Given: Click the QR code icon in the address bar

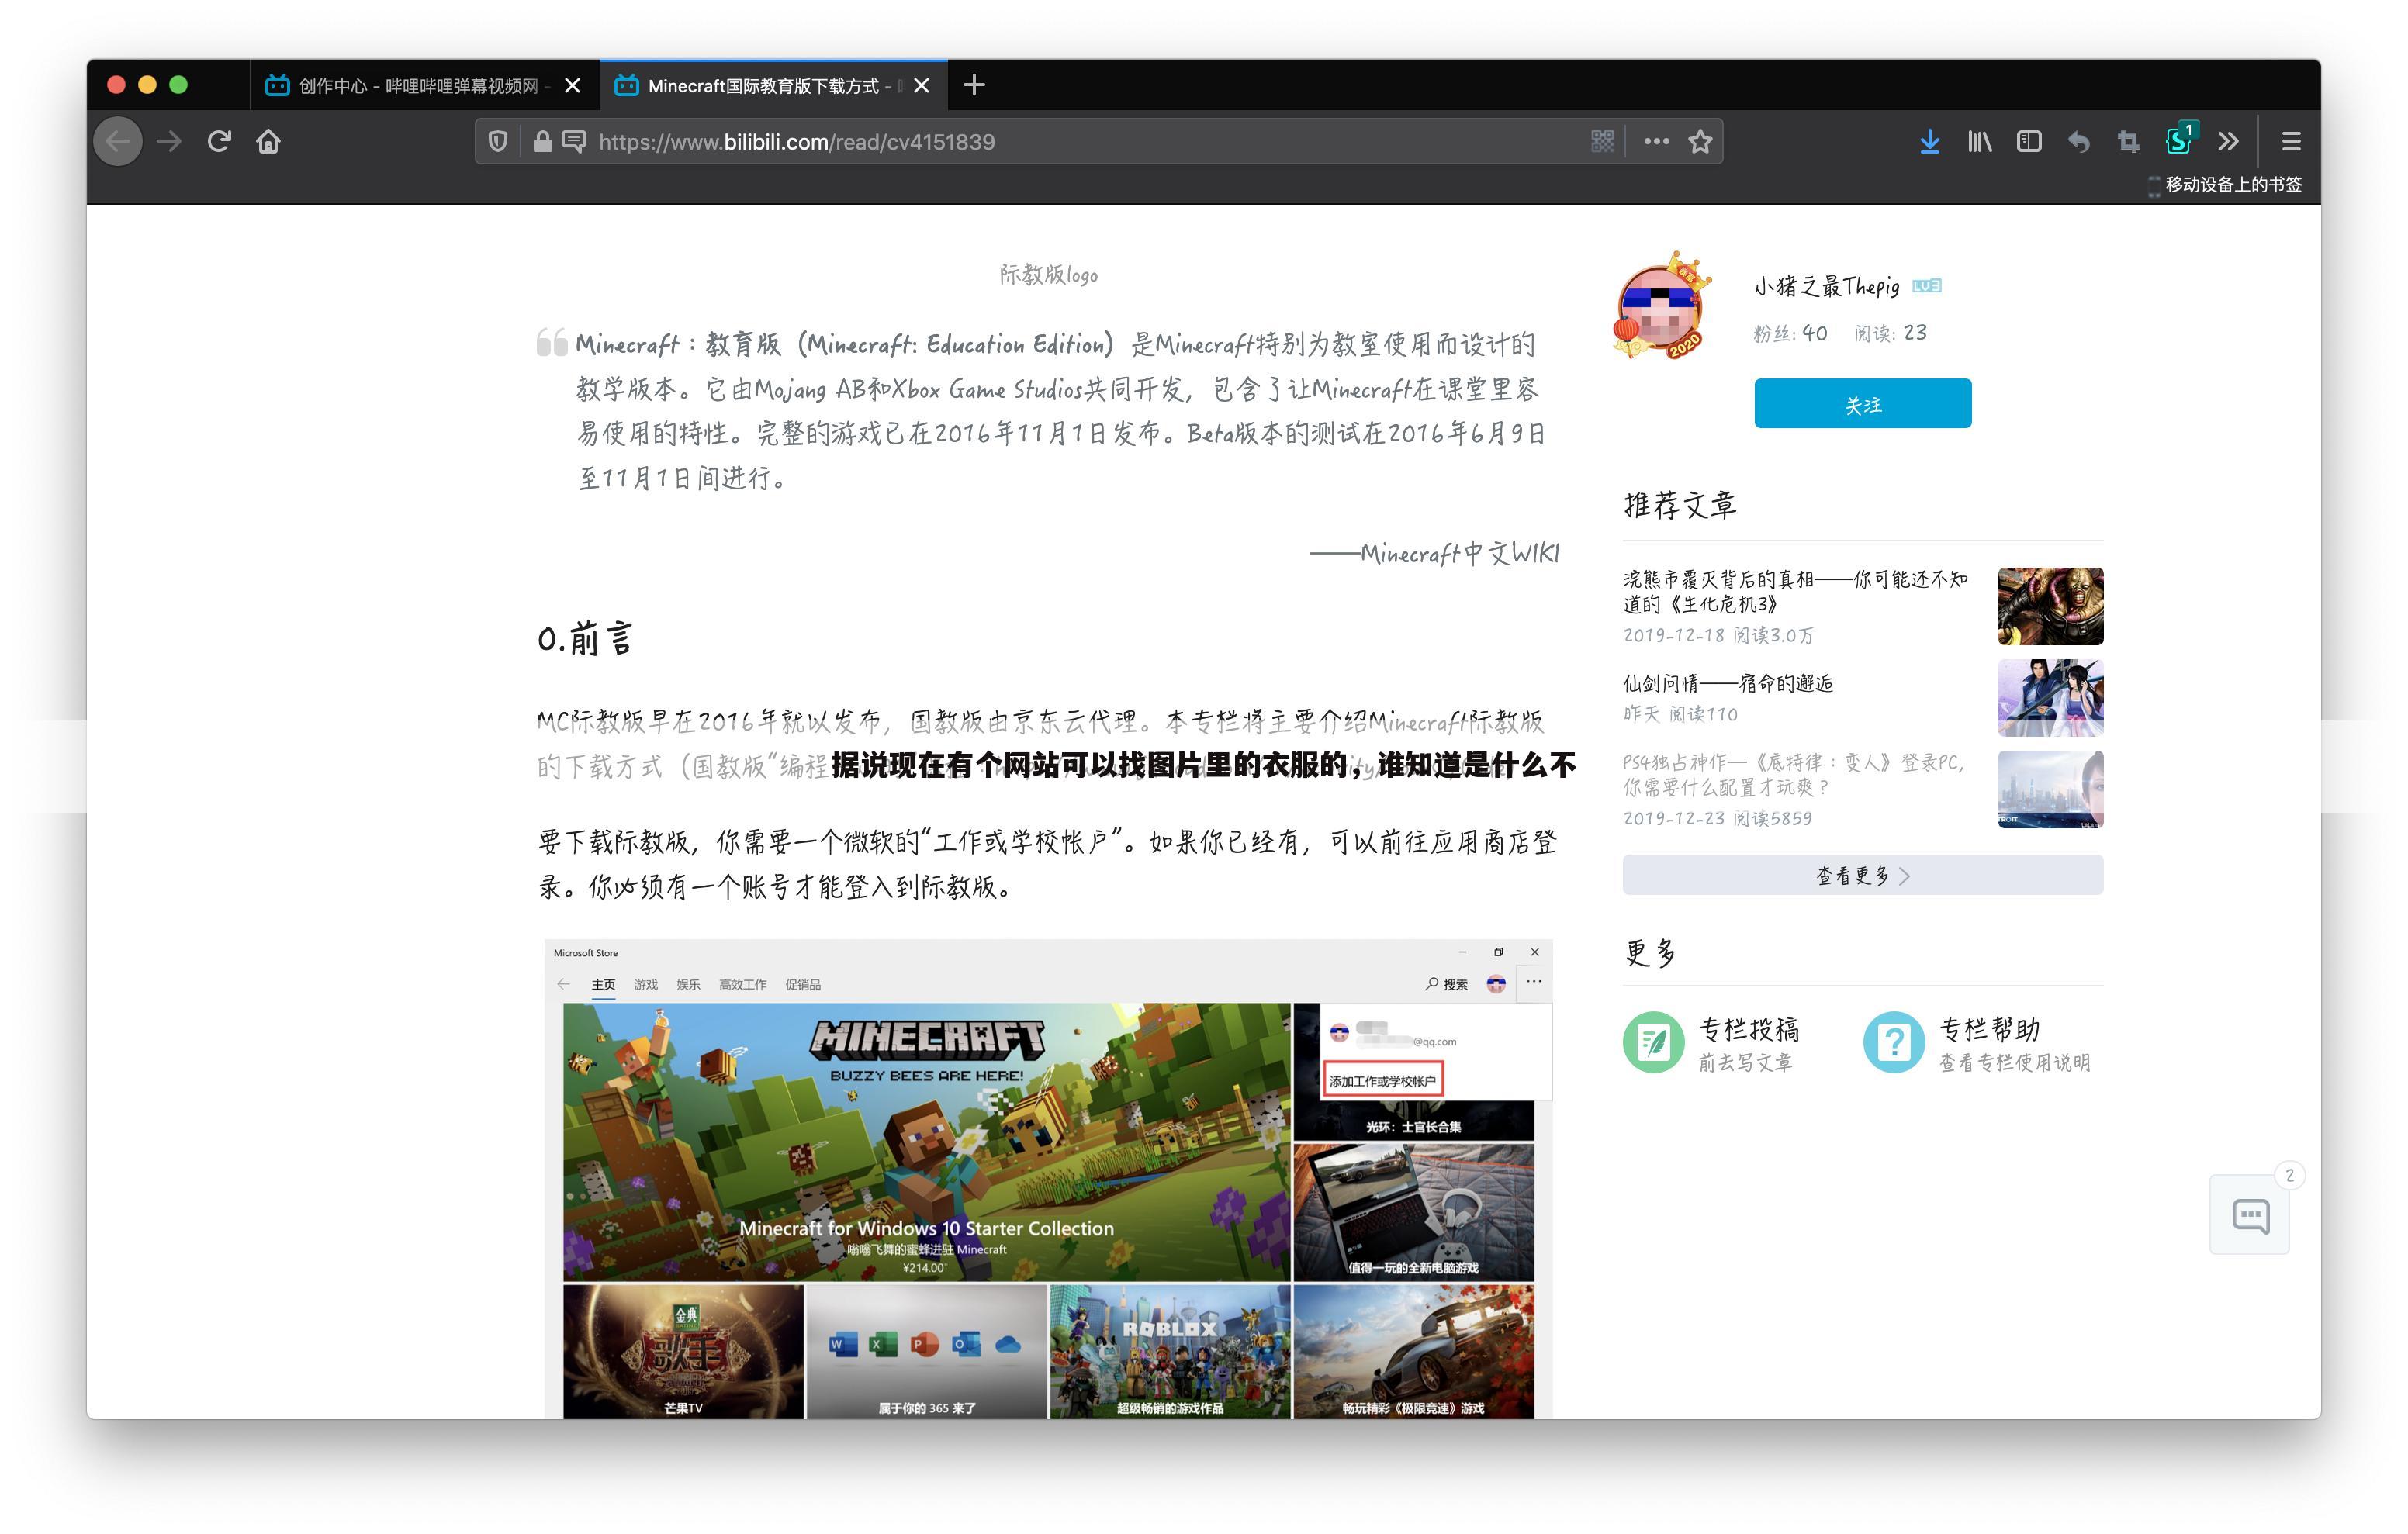Looking at the screenshot, I should pos(1602,141).
